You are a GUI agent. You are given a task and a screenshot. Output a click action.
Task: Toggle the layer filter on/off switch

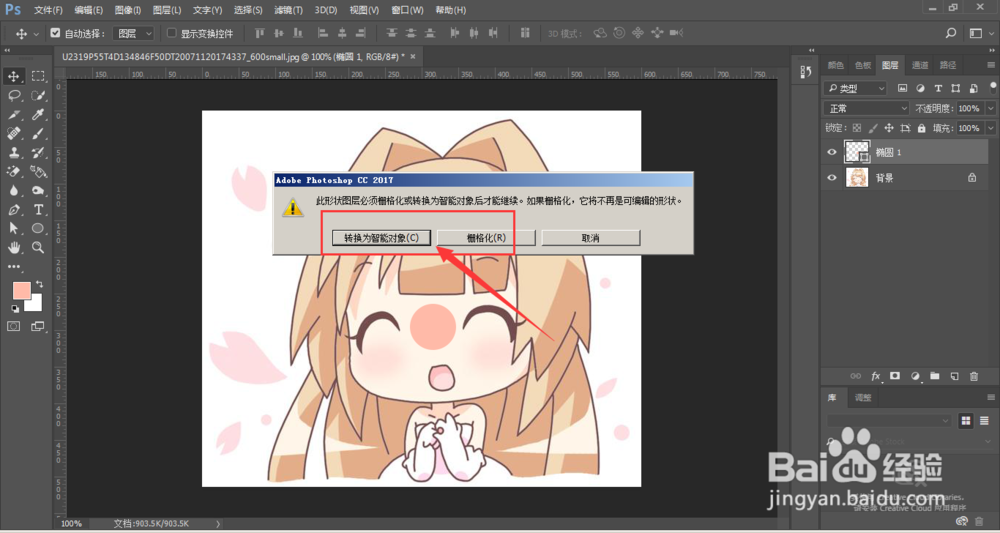click(x=994, y=87)
